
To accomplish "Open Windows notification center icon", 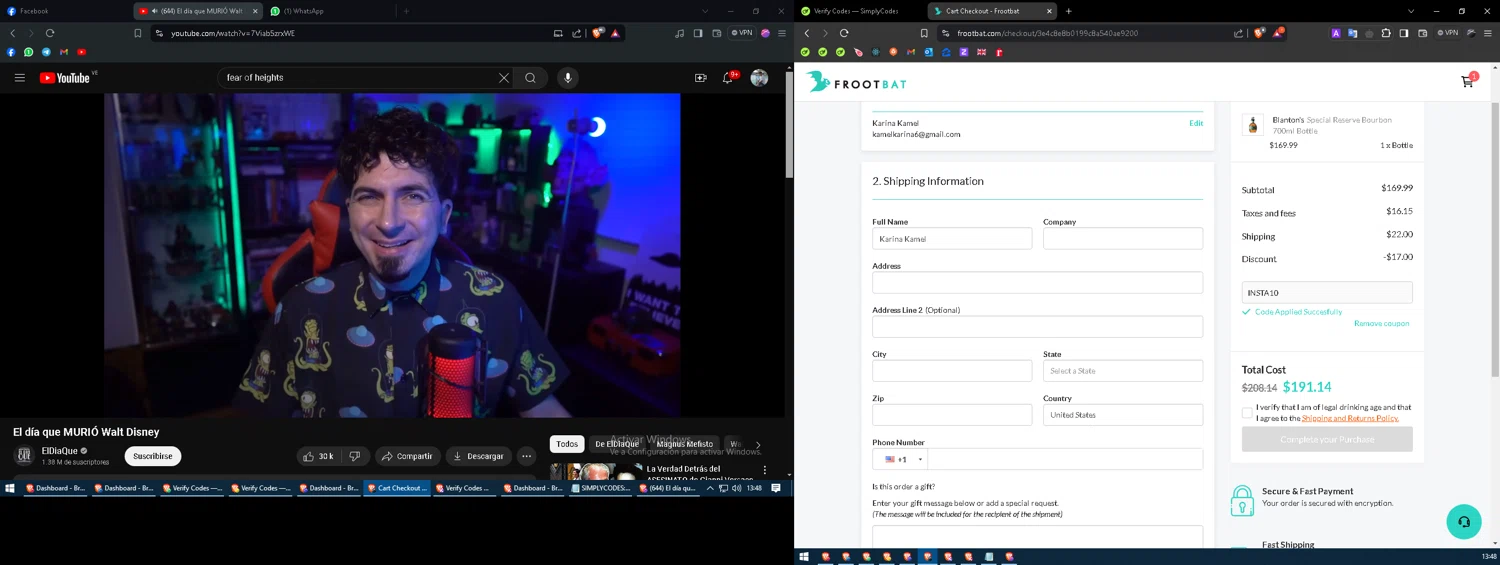I will 776,488.
